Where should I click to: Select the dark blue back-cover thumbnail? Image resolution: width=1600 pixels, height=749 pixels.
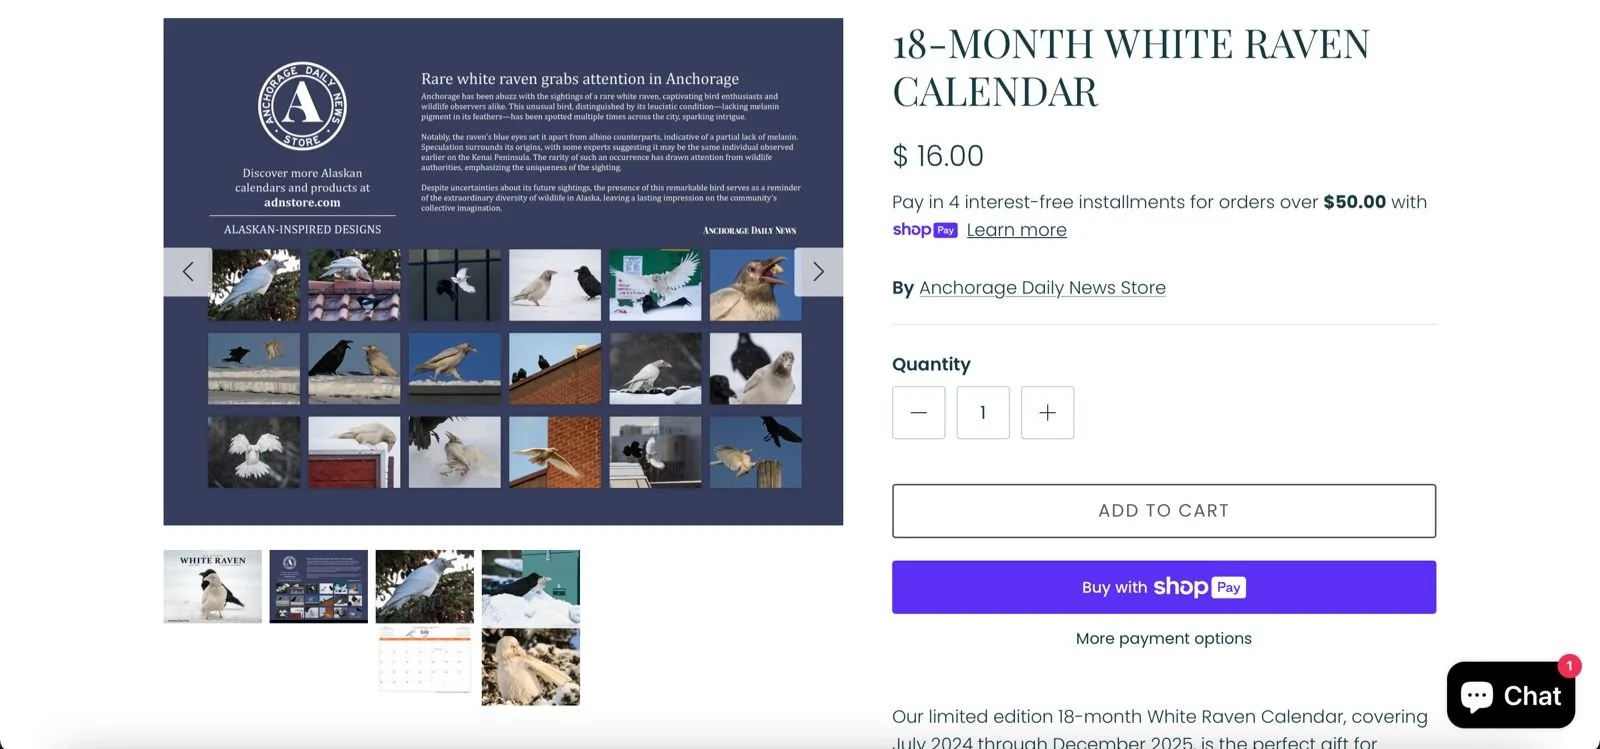tap(319, 587)
